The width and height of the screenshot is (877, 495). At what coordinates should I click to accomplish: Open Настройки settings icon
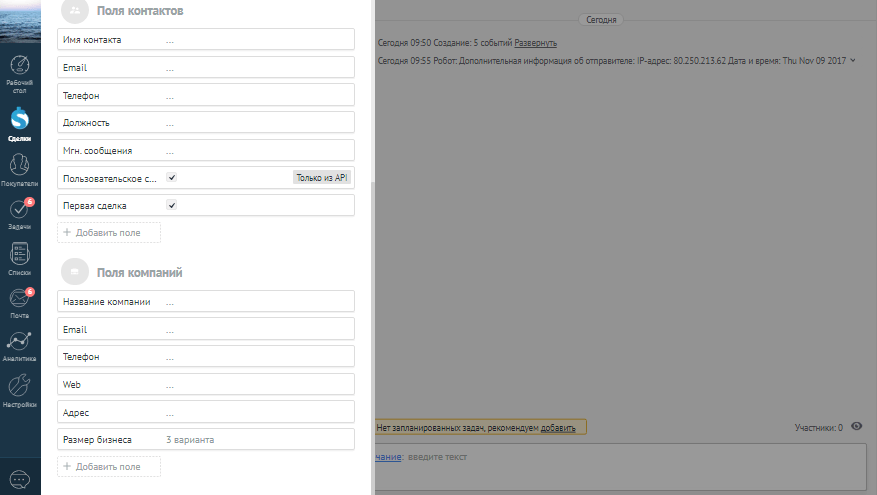(20, 389)
